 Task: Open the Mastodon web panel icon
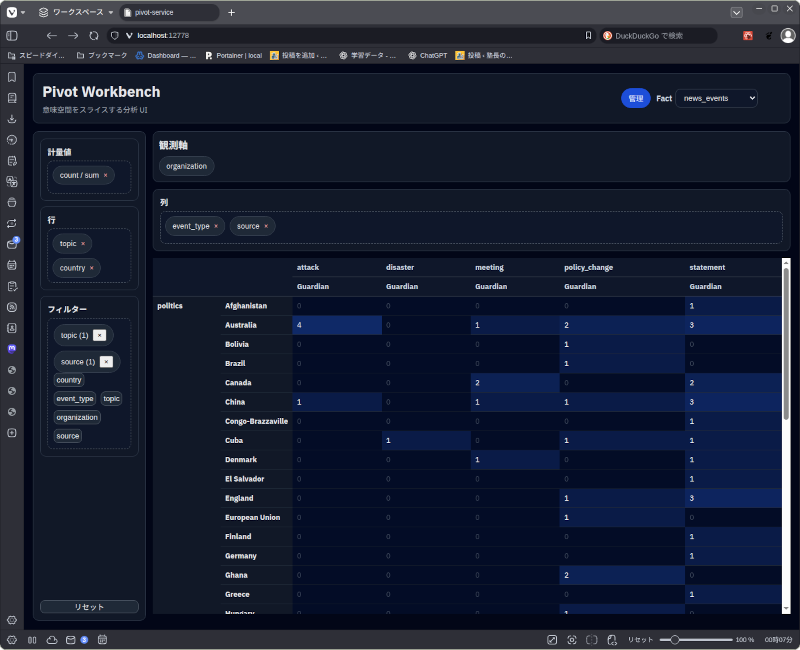(11, 349)
